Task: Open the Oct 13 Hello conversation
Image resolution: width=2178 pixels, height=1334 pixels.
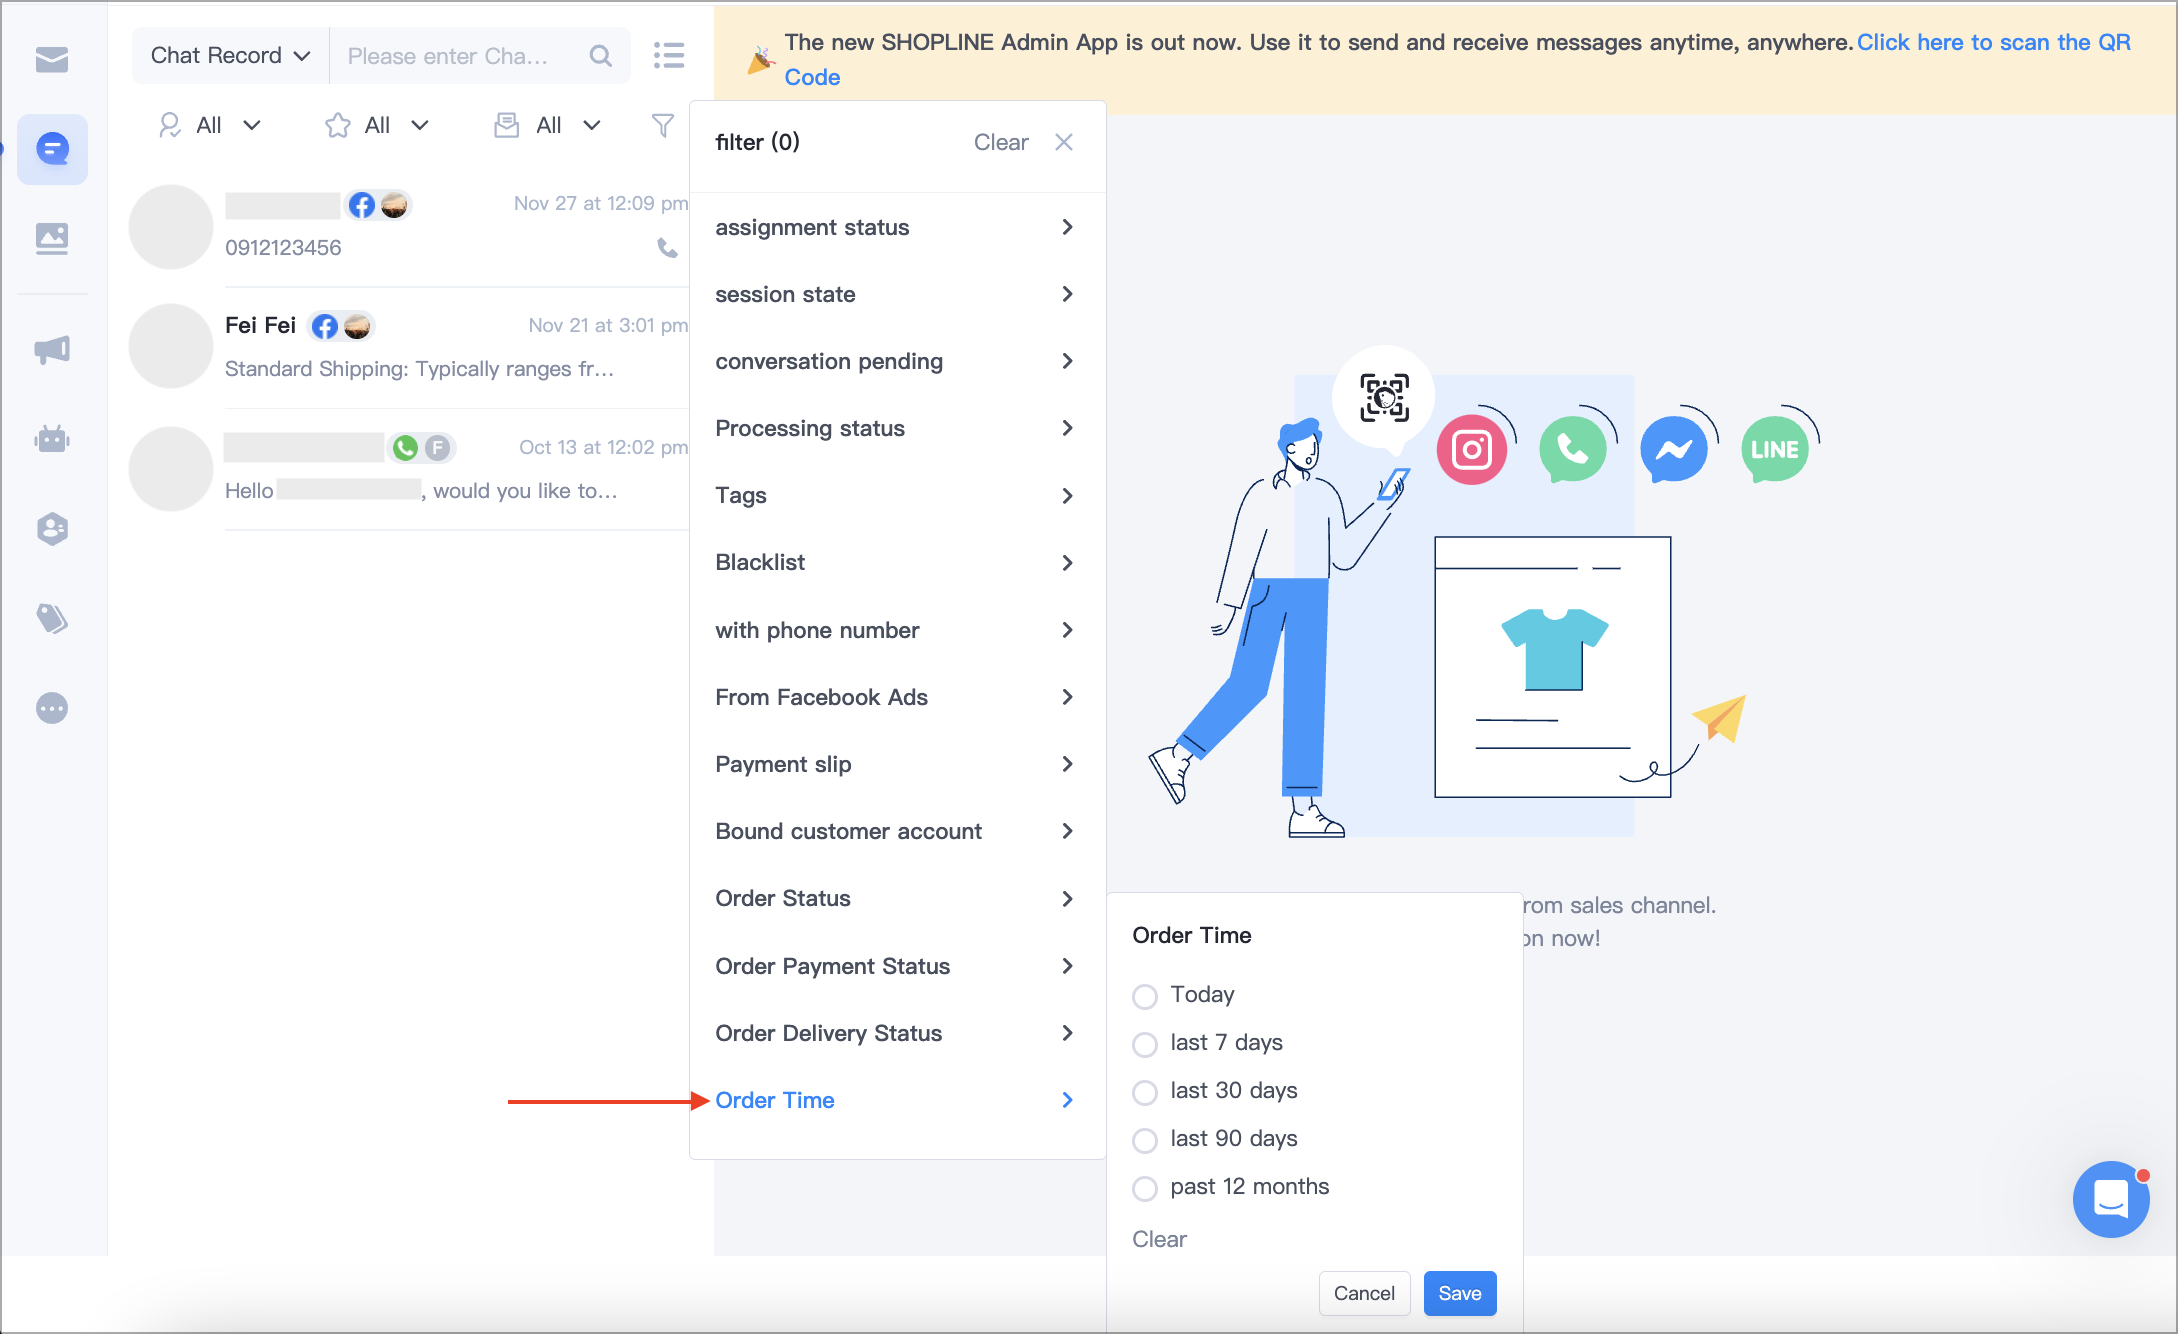Action: click(x=410, y=469)
